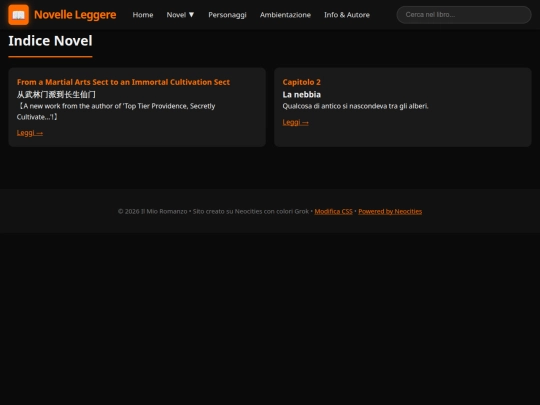This screenshot has width=540, height=405.
Task: Select the 'Indice Novel' page heading
Action: click(50, 41)
